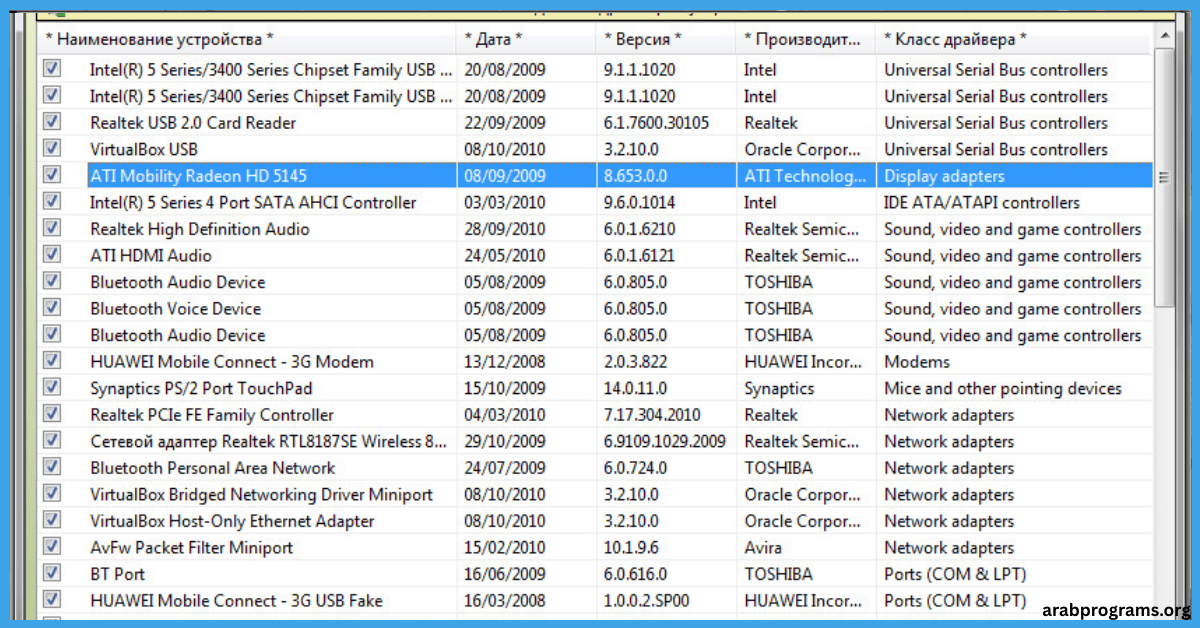
Task: Sort by Класс драйвера column header
Action: click(x=1014, y=40)
